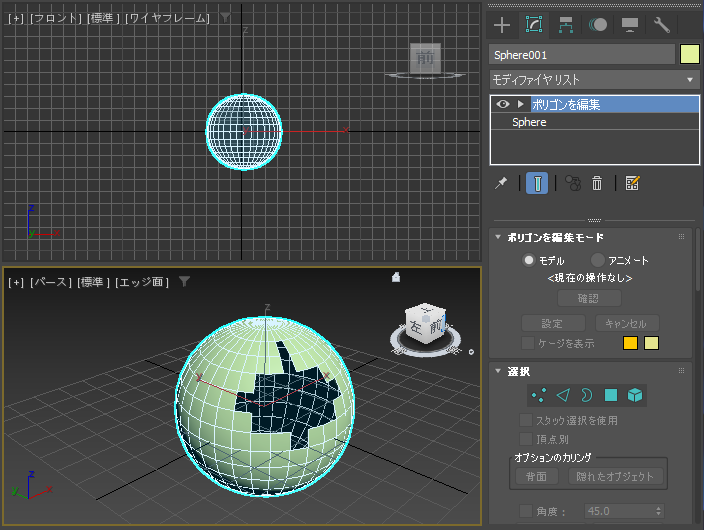The image size is (704, 530).
Task: Open the [フロント] viewport view menu
Action: click(56, 18)
